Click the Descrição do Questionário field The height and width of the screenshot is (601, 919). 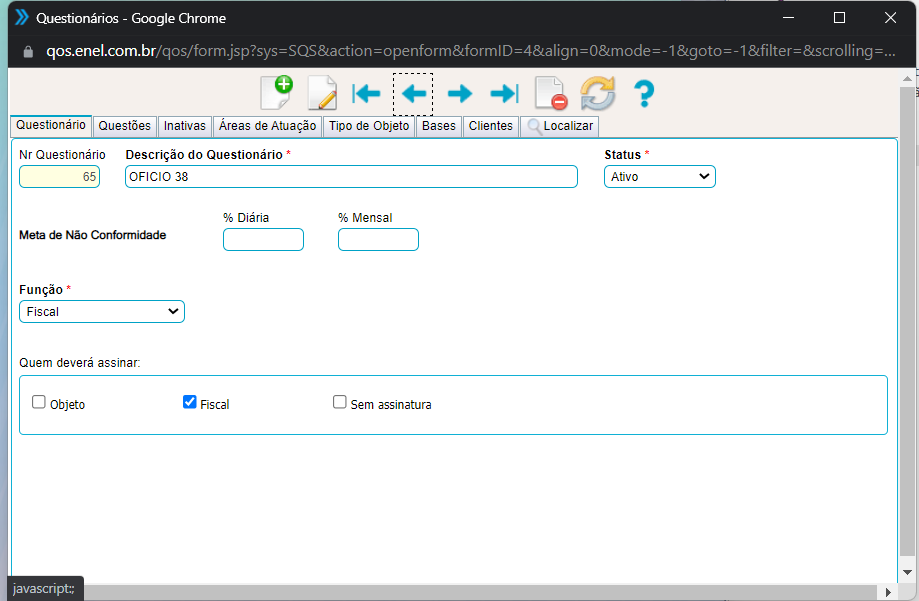pyautogui.click(x=351, y=177)
